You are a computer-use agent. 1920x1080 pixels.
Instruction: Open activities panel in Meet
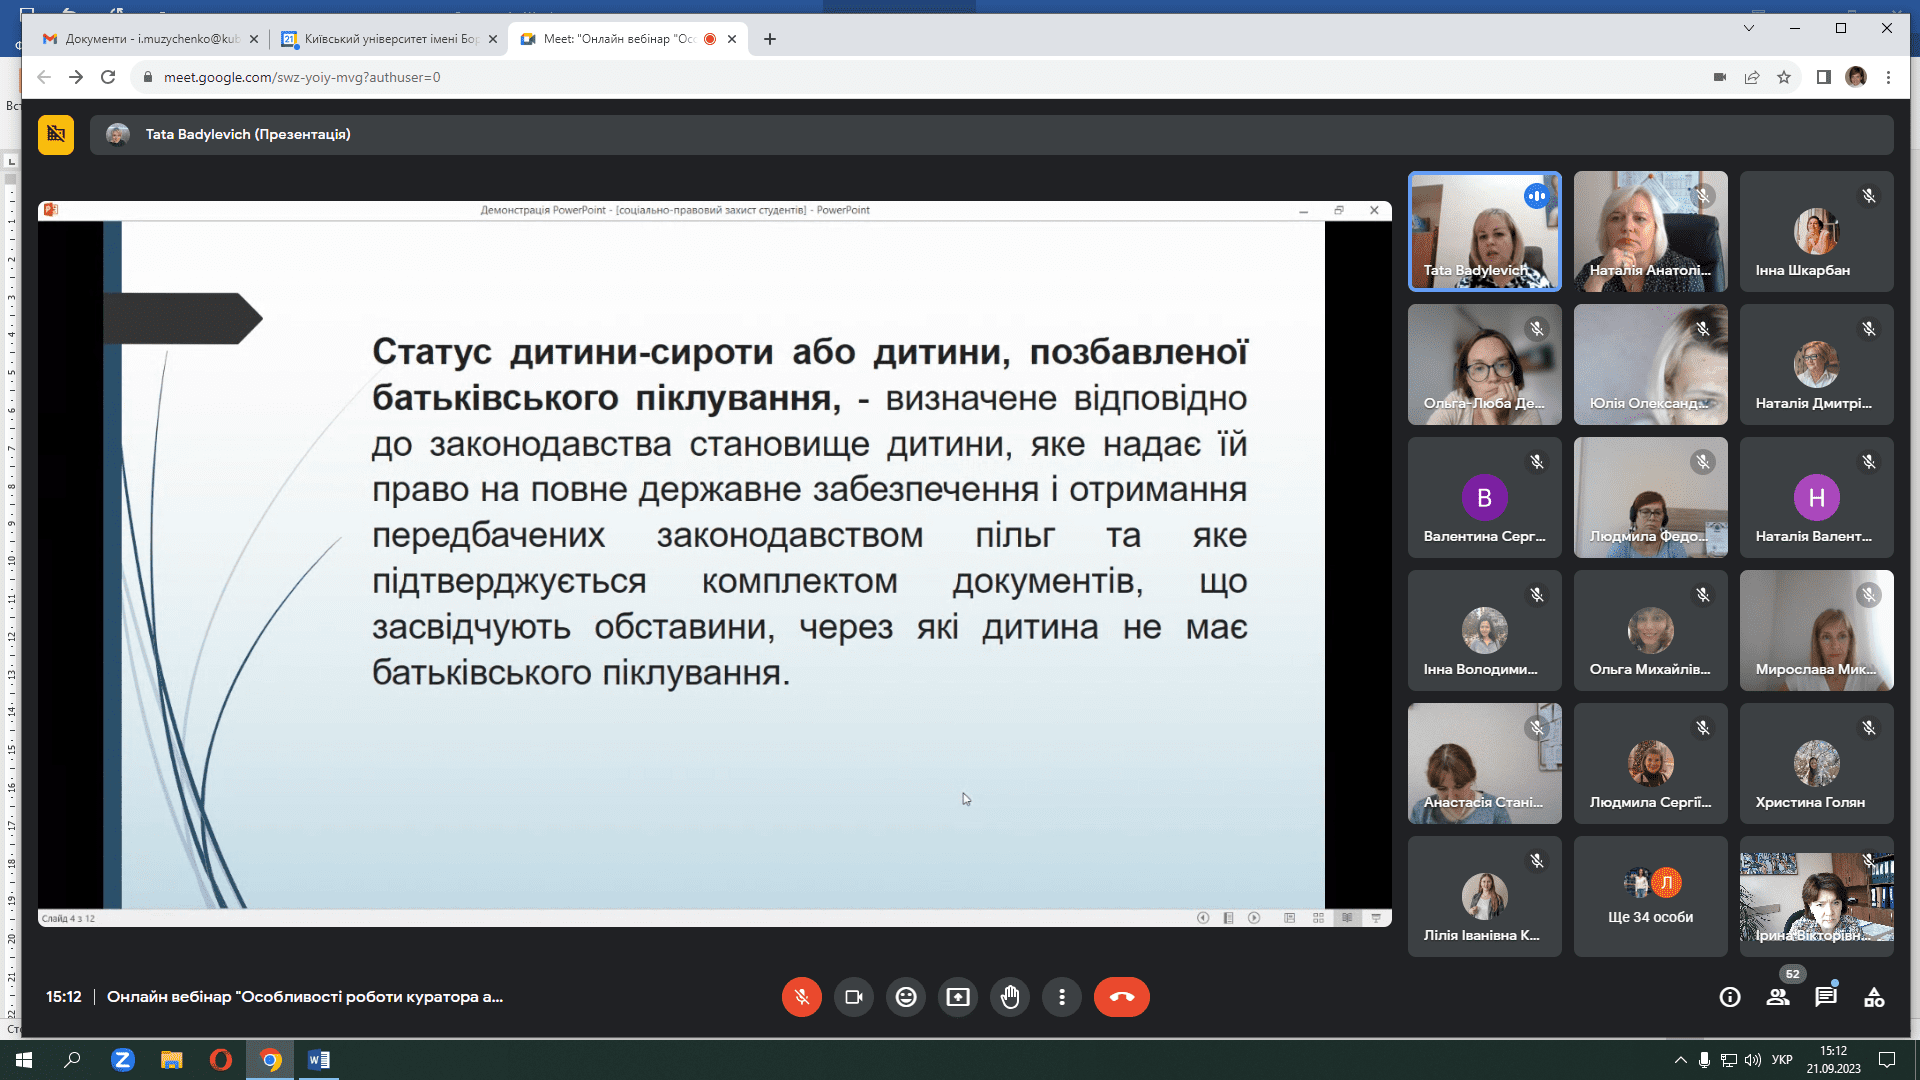[x=1874, y=996]
